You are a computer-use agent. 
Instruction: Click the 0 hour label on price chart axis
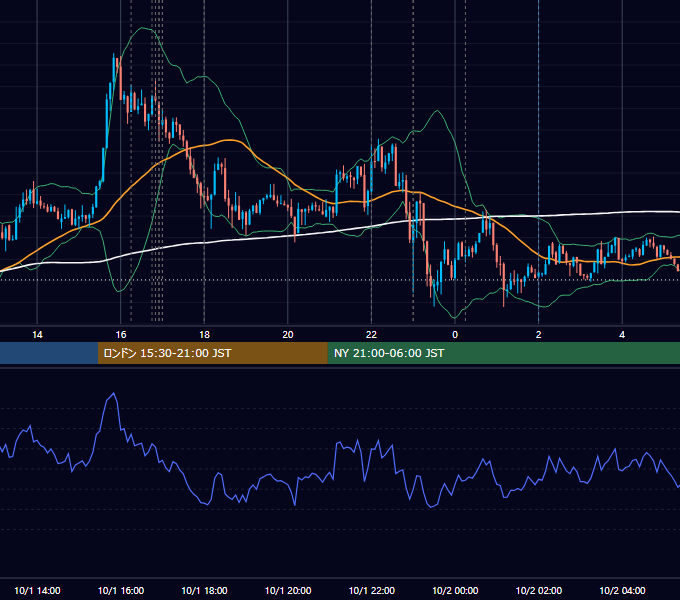455,335
